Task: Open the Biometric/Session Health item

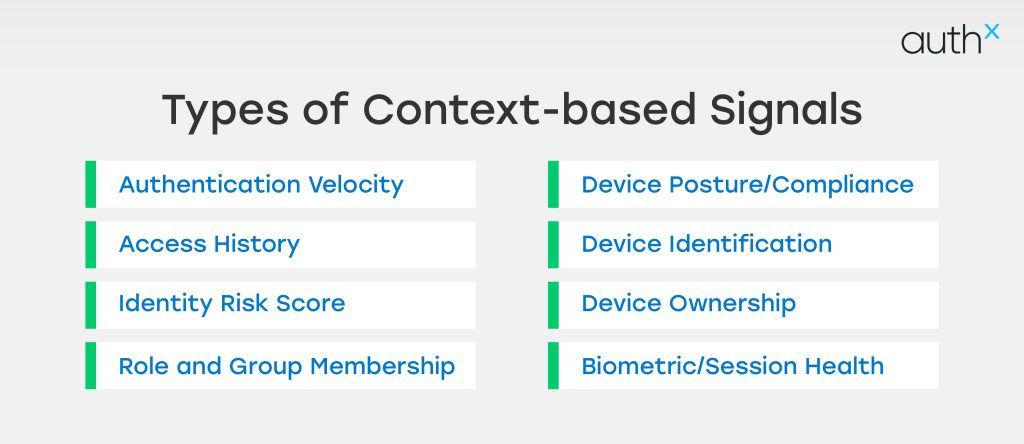Action: 732,366
